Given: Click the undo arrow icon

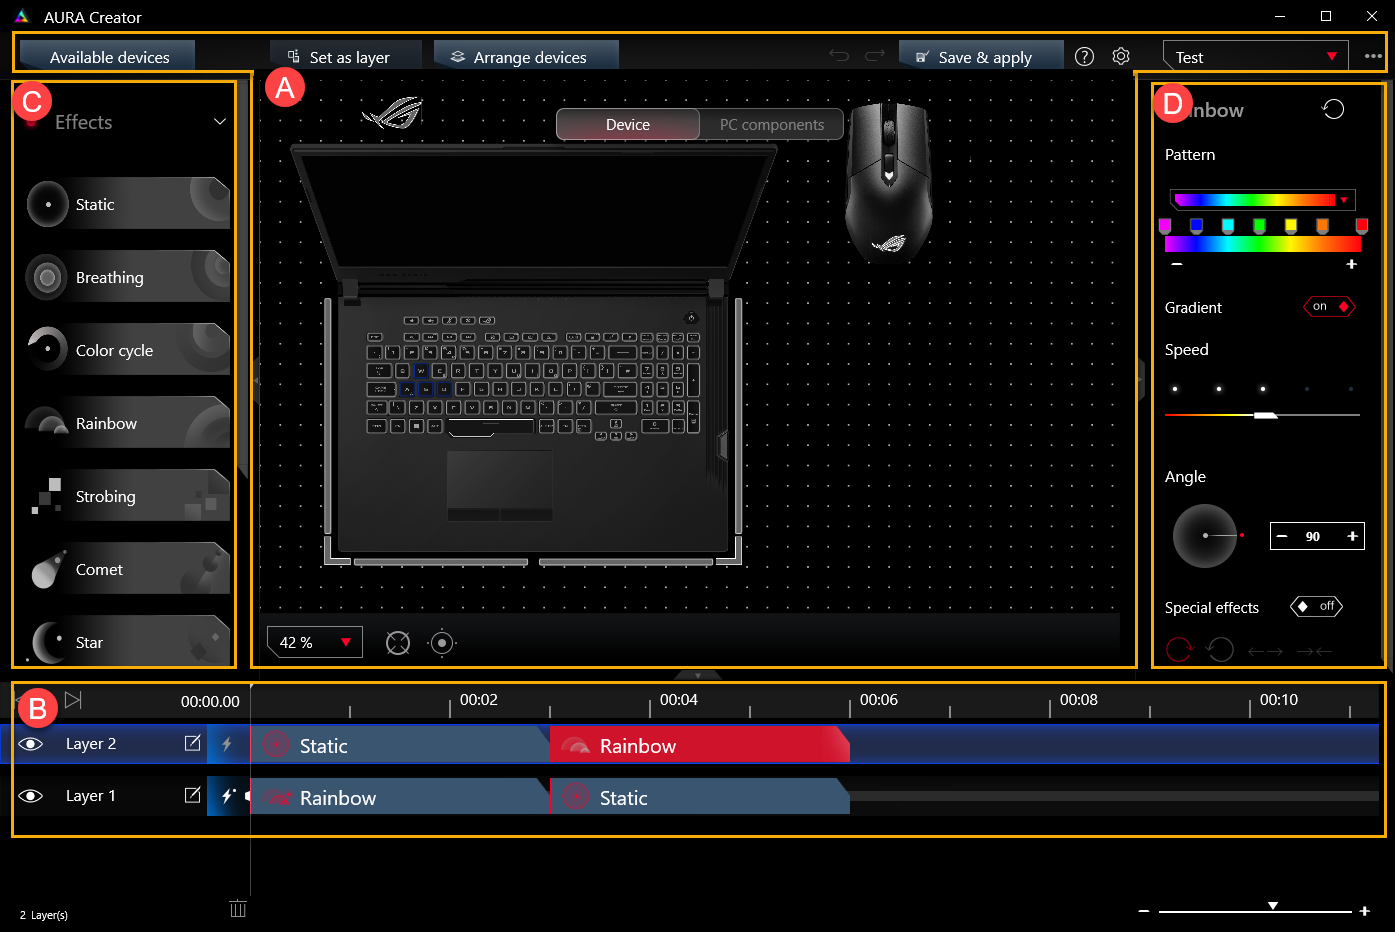Looking at the screenshot, I should tap(839, 56).
